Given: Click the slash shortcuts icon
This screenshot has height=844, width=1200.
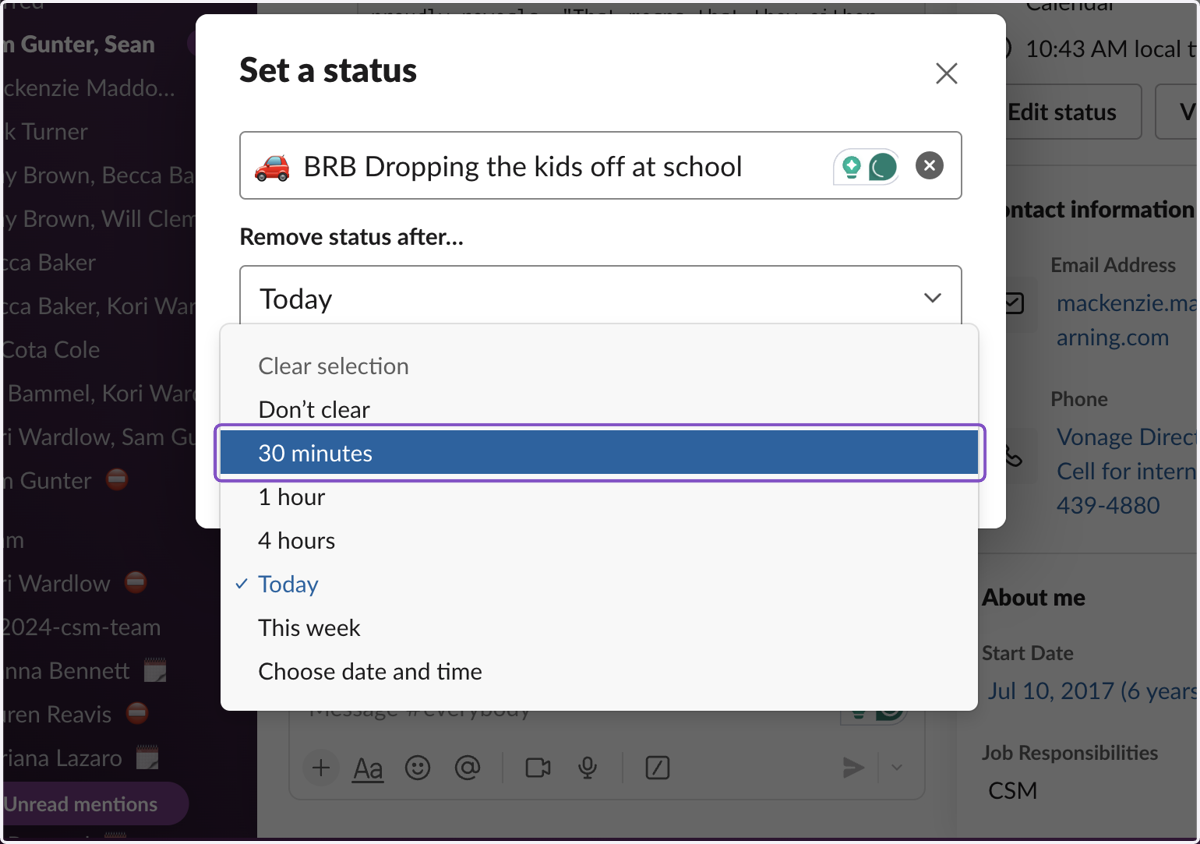Looking at the screenshot, I should (657, 768).
